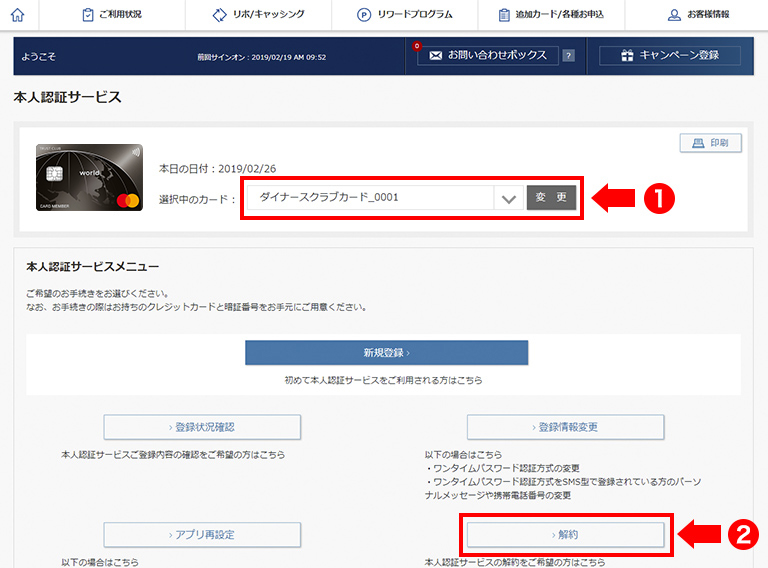This screenshot has width=768, height=568.
Task: Click the 登録状況確認 button
Action: pyautogui.click(x=202, y=427)
